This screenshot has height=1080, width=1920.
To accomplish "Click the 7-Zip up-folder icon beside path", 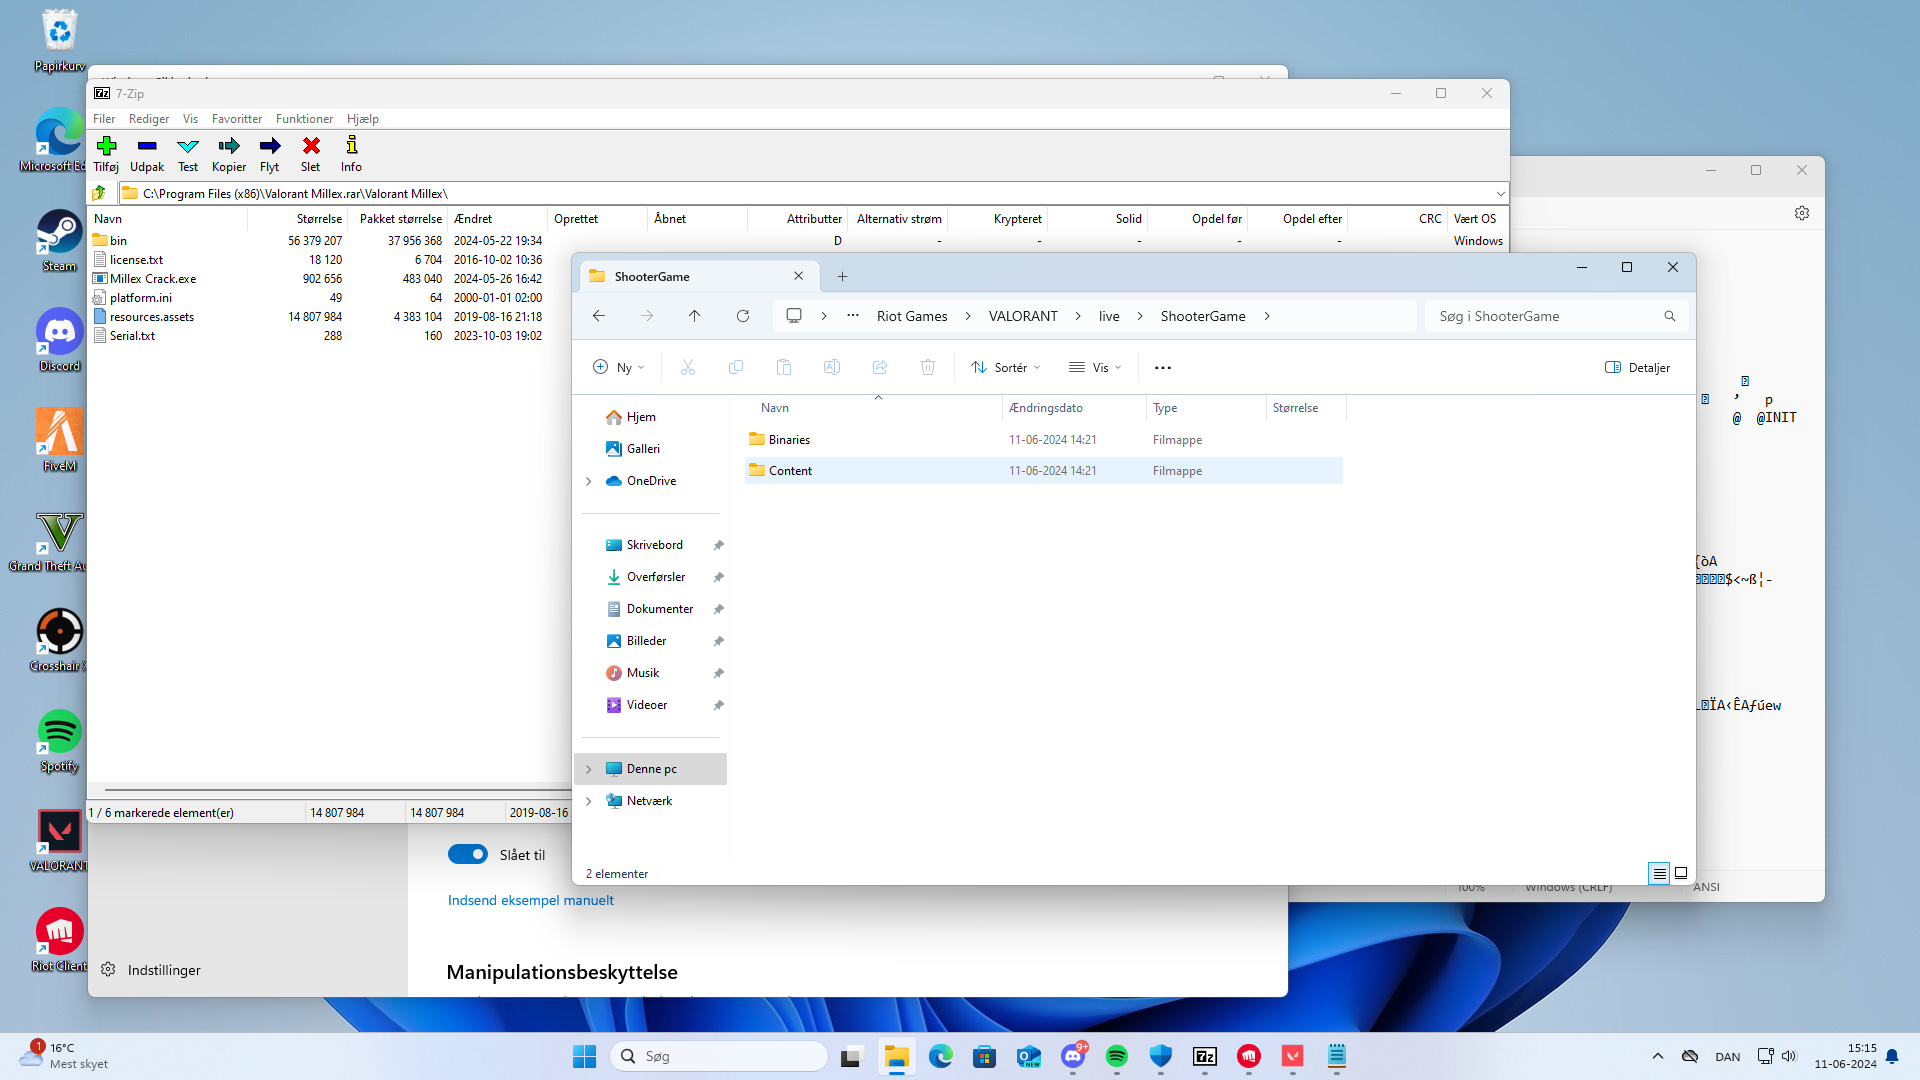I will click(x=100, y=193).
